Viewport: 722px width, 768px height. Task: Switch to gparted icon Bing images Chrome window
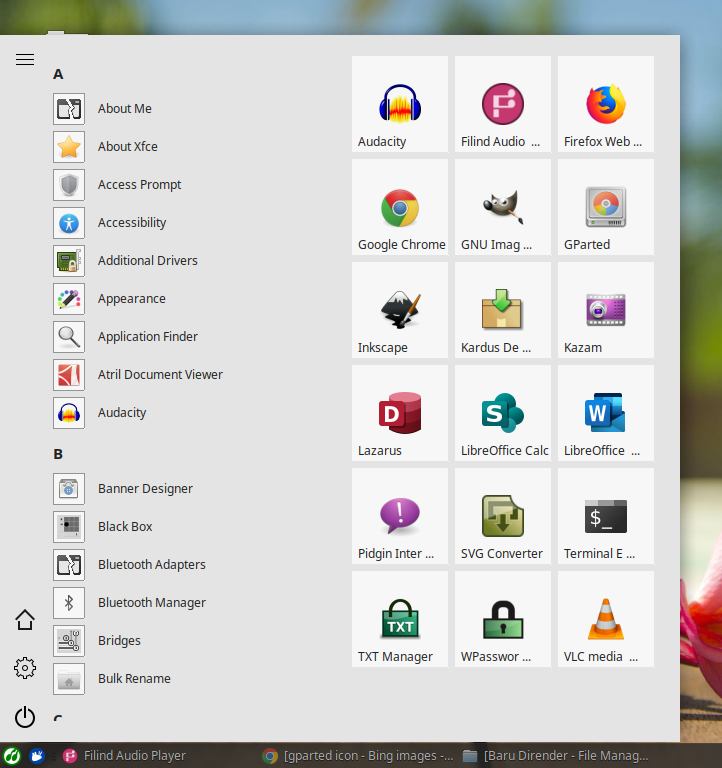tap(358, 756)
